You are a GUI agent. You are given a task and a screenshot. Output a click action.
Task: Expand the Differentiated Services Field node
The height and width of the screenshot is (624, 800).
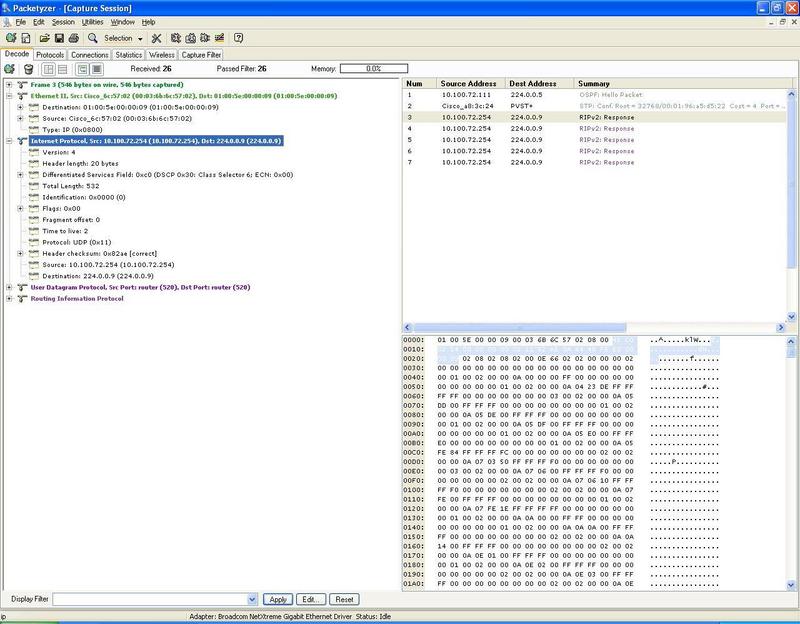pos(20,174)
